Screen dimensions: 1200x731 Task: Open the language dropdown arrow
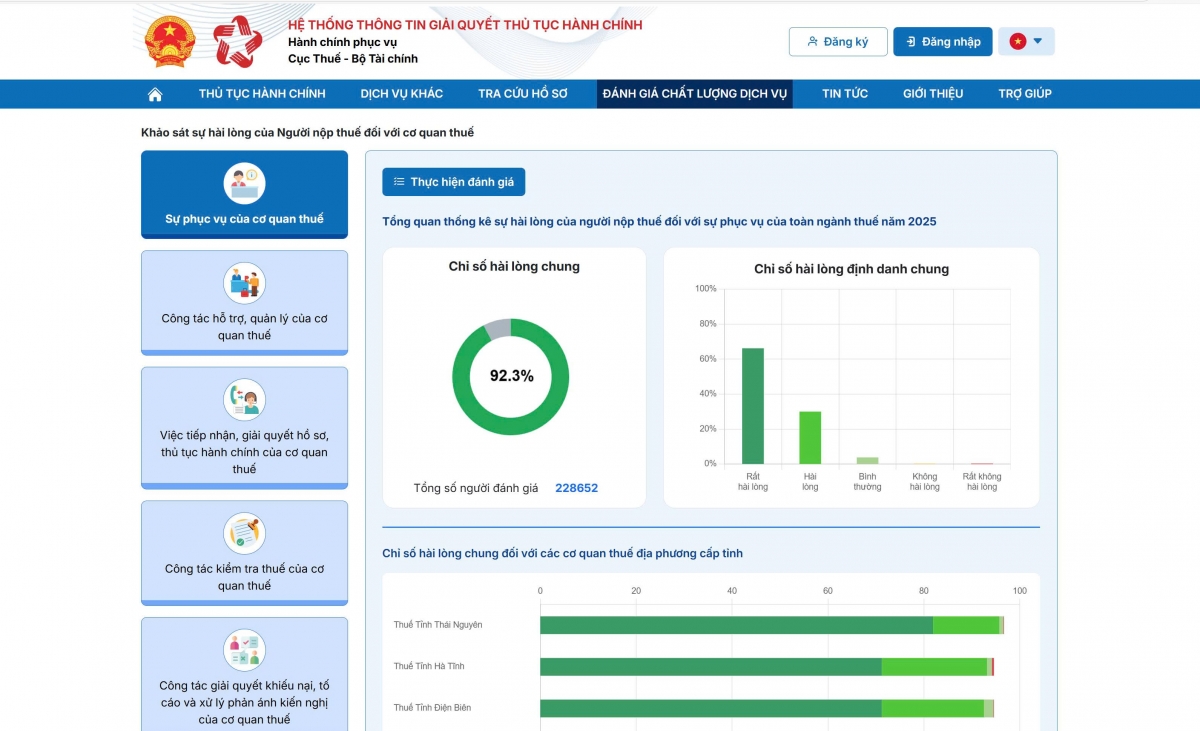point(1038,41)
